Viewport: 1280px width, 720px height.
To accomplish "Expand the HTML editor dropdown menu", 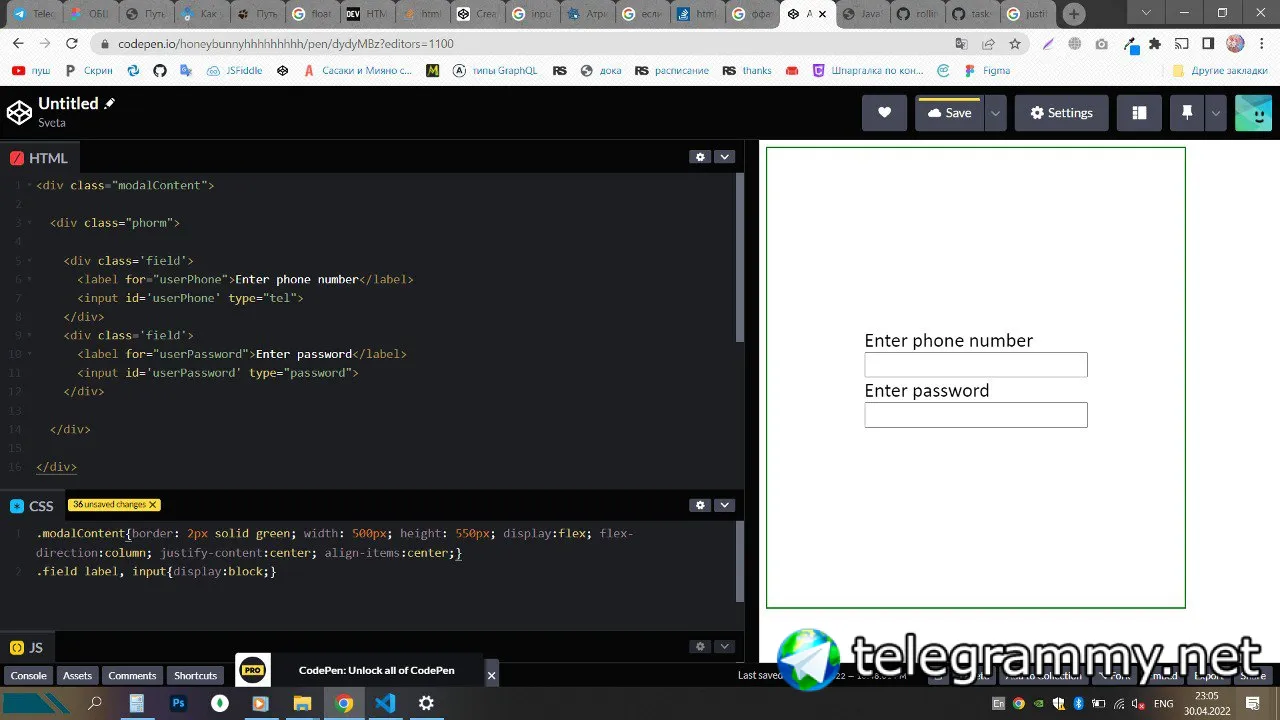I will [724, 157].
